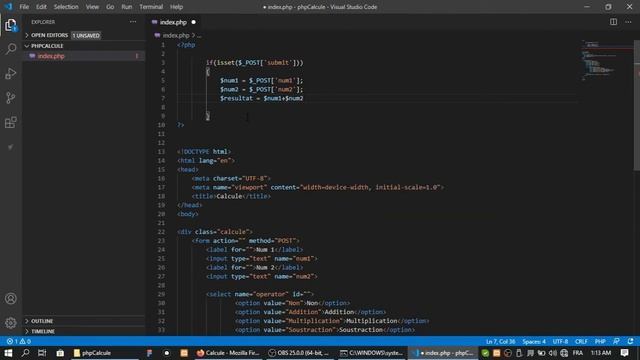Open editor More Actions ellipsis
This screenshot has height=360, width=640.
[628, 22]
